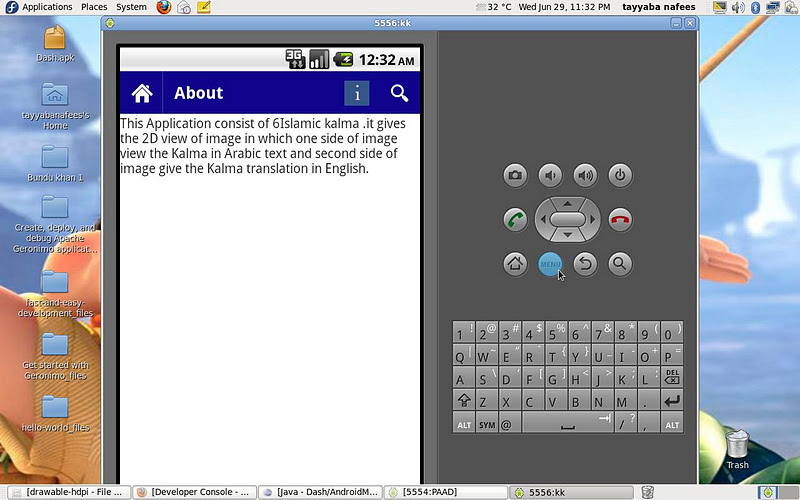Click the 5556:kk window title bar
The image size is (800, 500).
392,23
